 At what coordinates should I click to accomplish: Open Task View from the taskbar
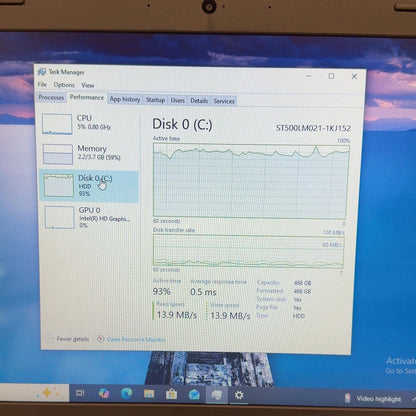(x=80, y=394)
